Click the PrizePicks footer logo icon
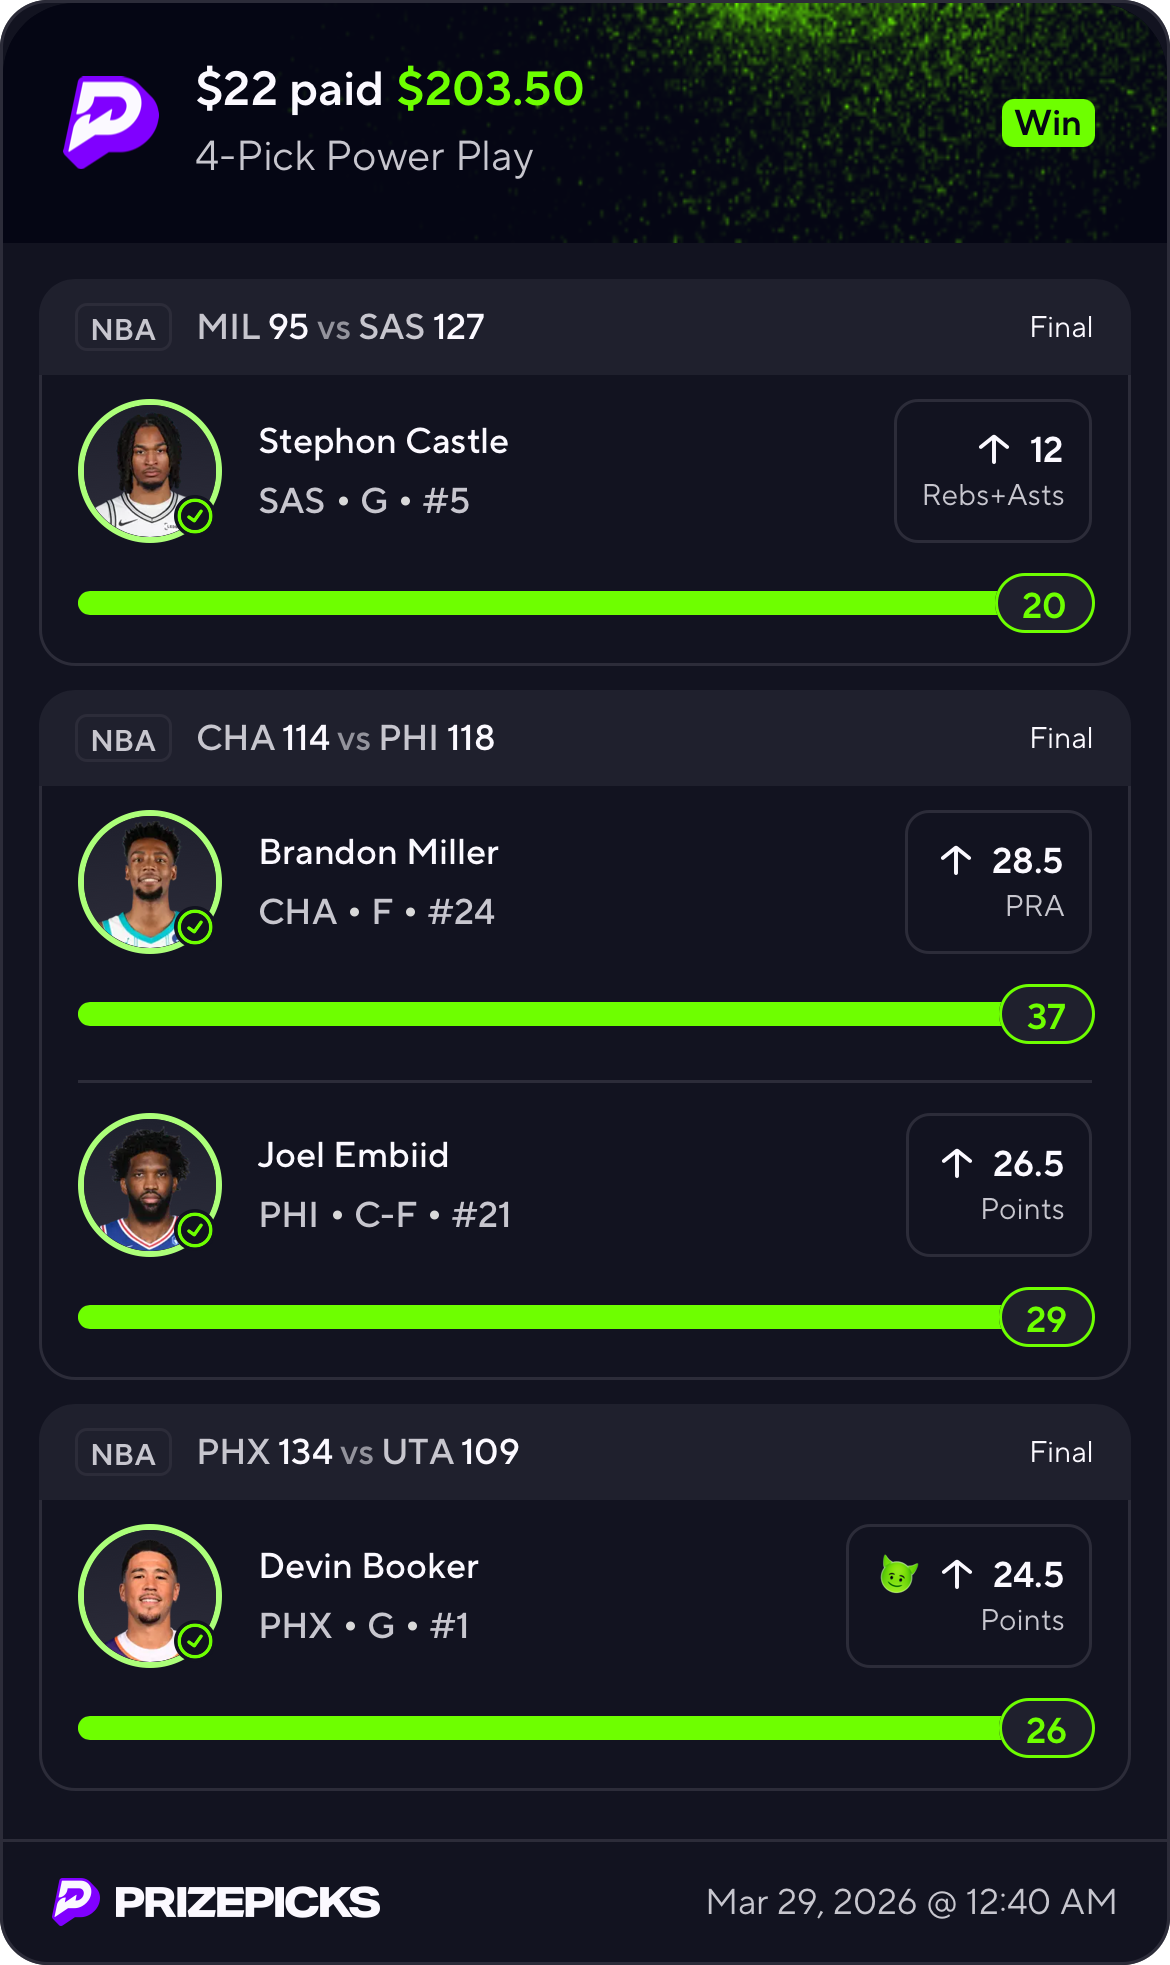Screen dimensions: 1170x1965 point(76,1901)
